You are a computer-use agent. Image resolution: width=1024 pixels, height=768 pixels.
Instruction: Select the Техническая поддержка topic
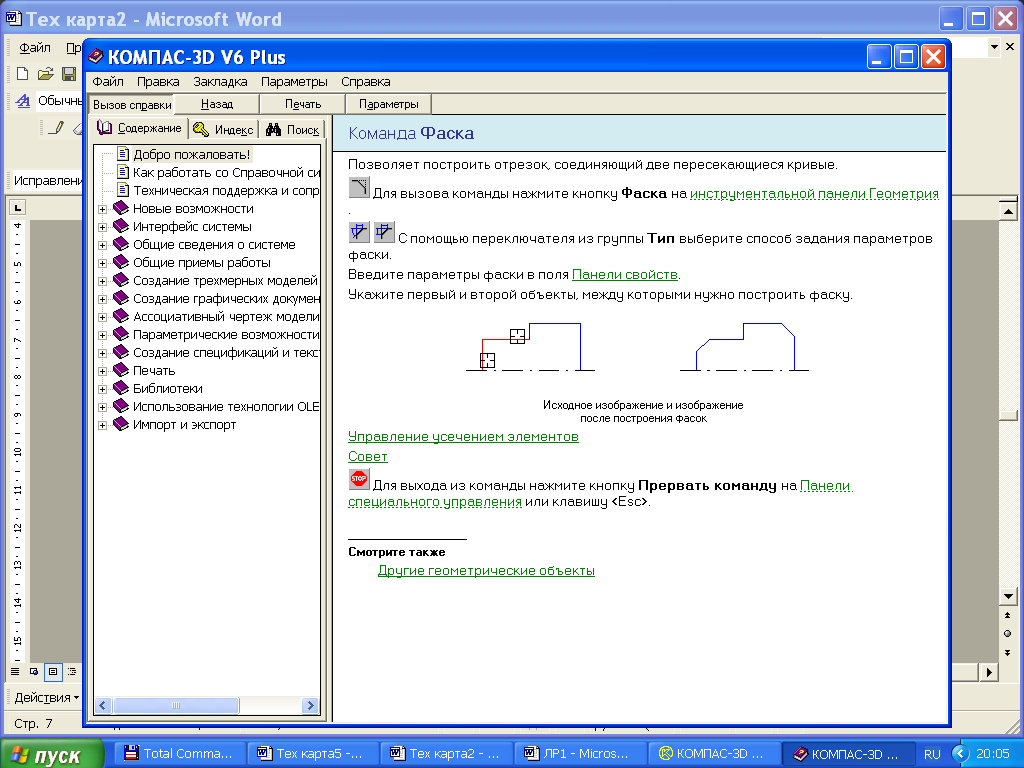point(226,191)
